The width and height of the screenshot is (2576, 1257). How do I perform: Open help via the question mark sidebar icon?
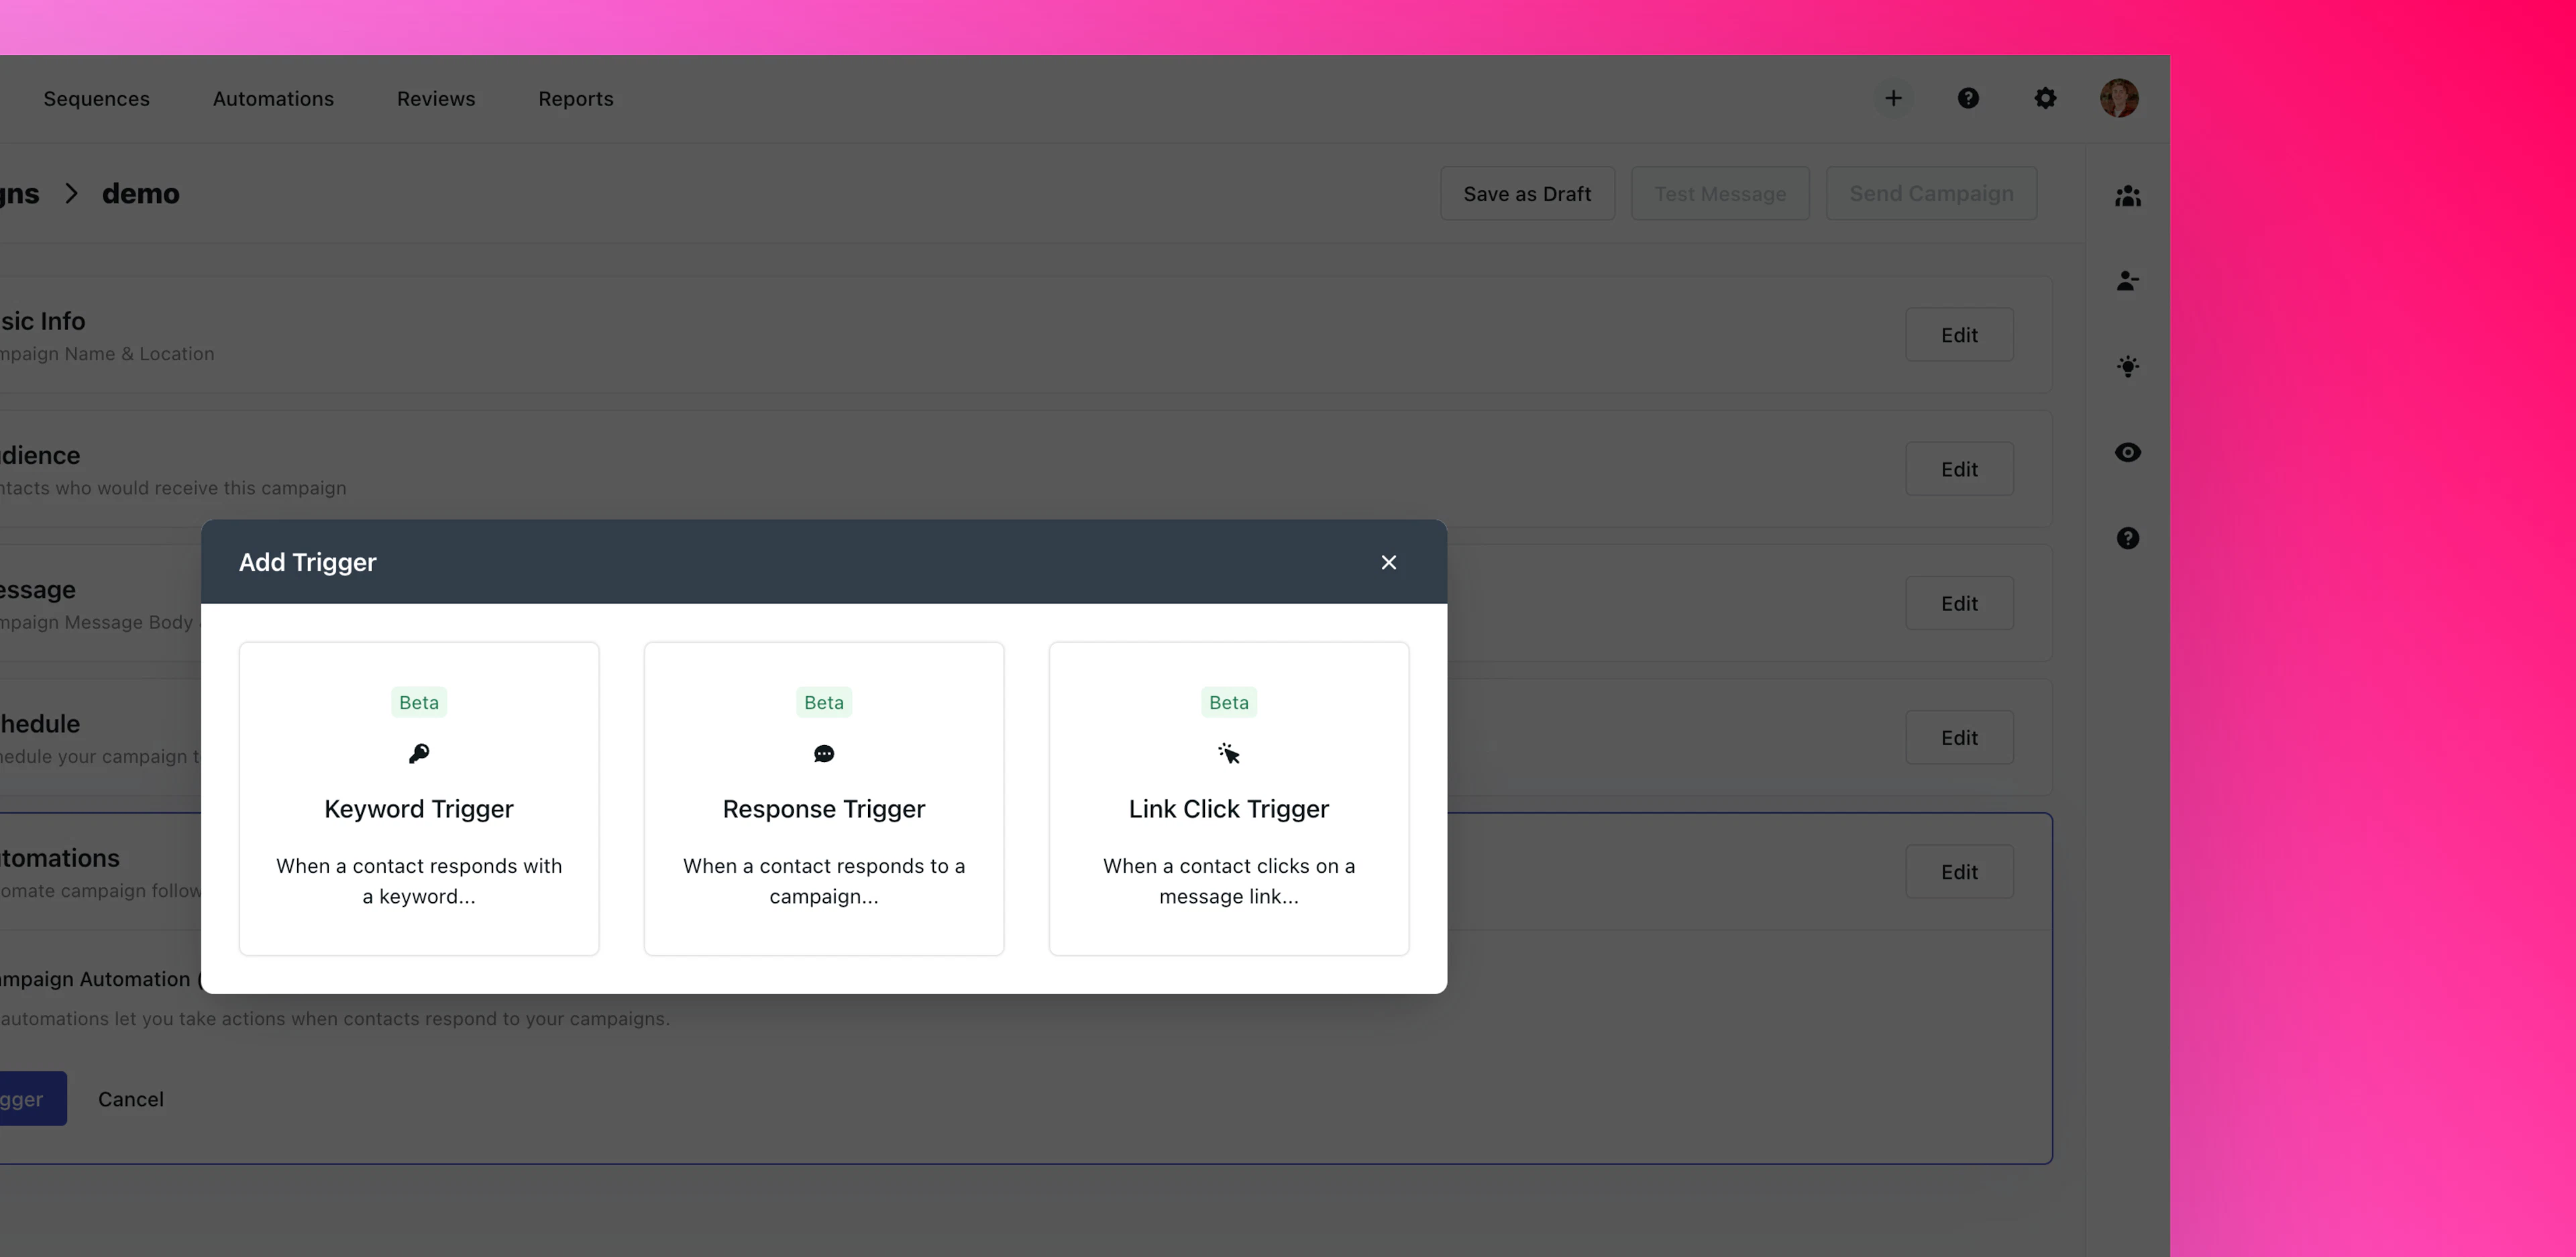click(x=2128, y=538)
